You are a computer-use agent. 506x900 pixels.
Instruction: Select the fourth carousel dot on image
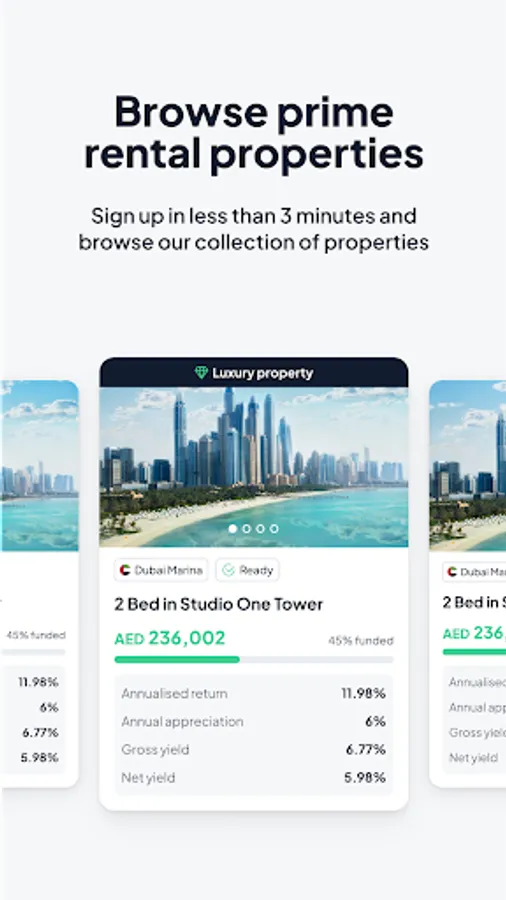(x=274, y=529)
